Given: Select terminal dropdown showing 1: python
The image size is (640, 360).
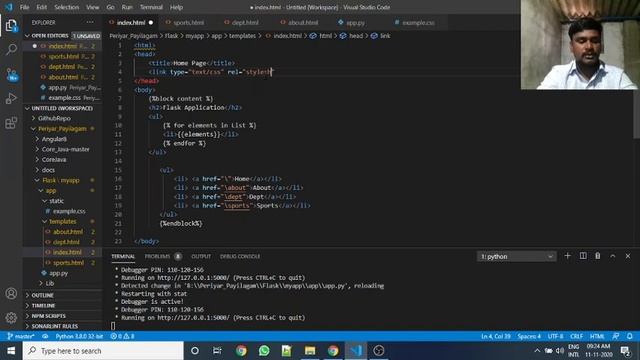Looking at the screenshot, I should tap(516, 256).
